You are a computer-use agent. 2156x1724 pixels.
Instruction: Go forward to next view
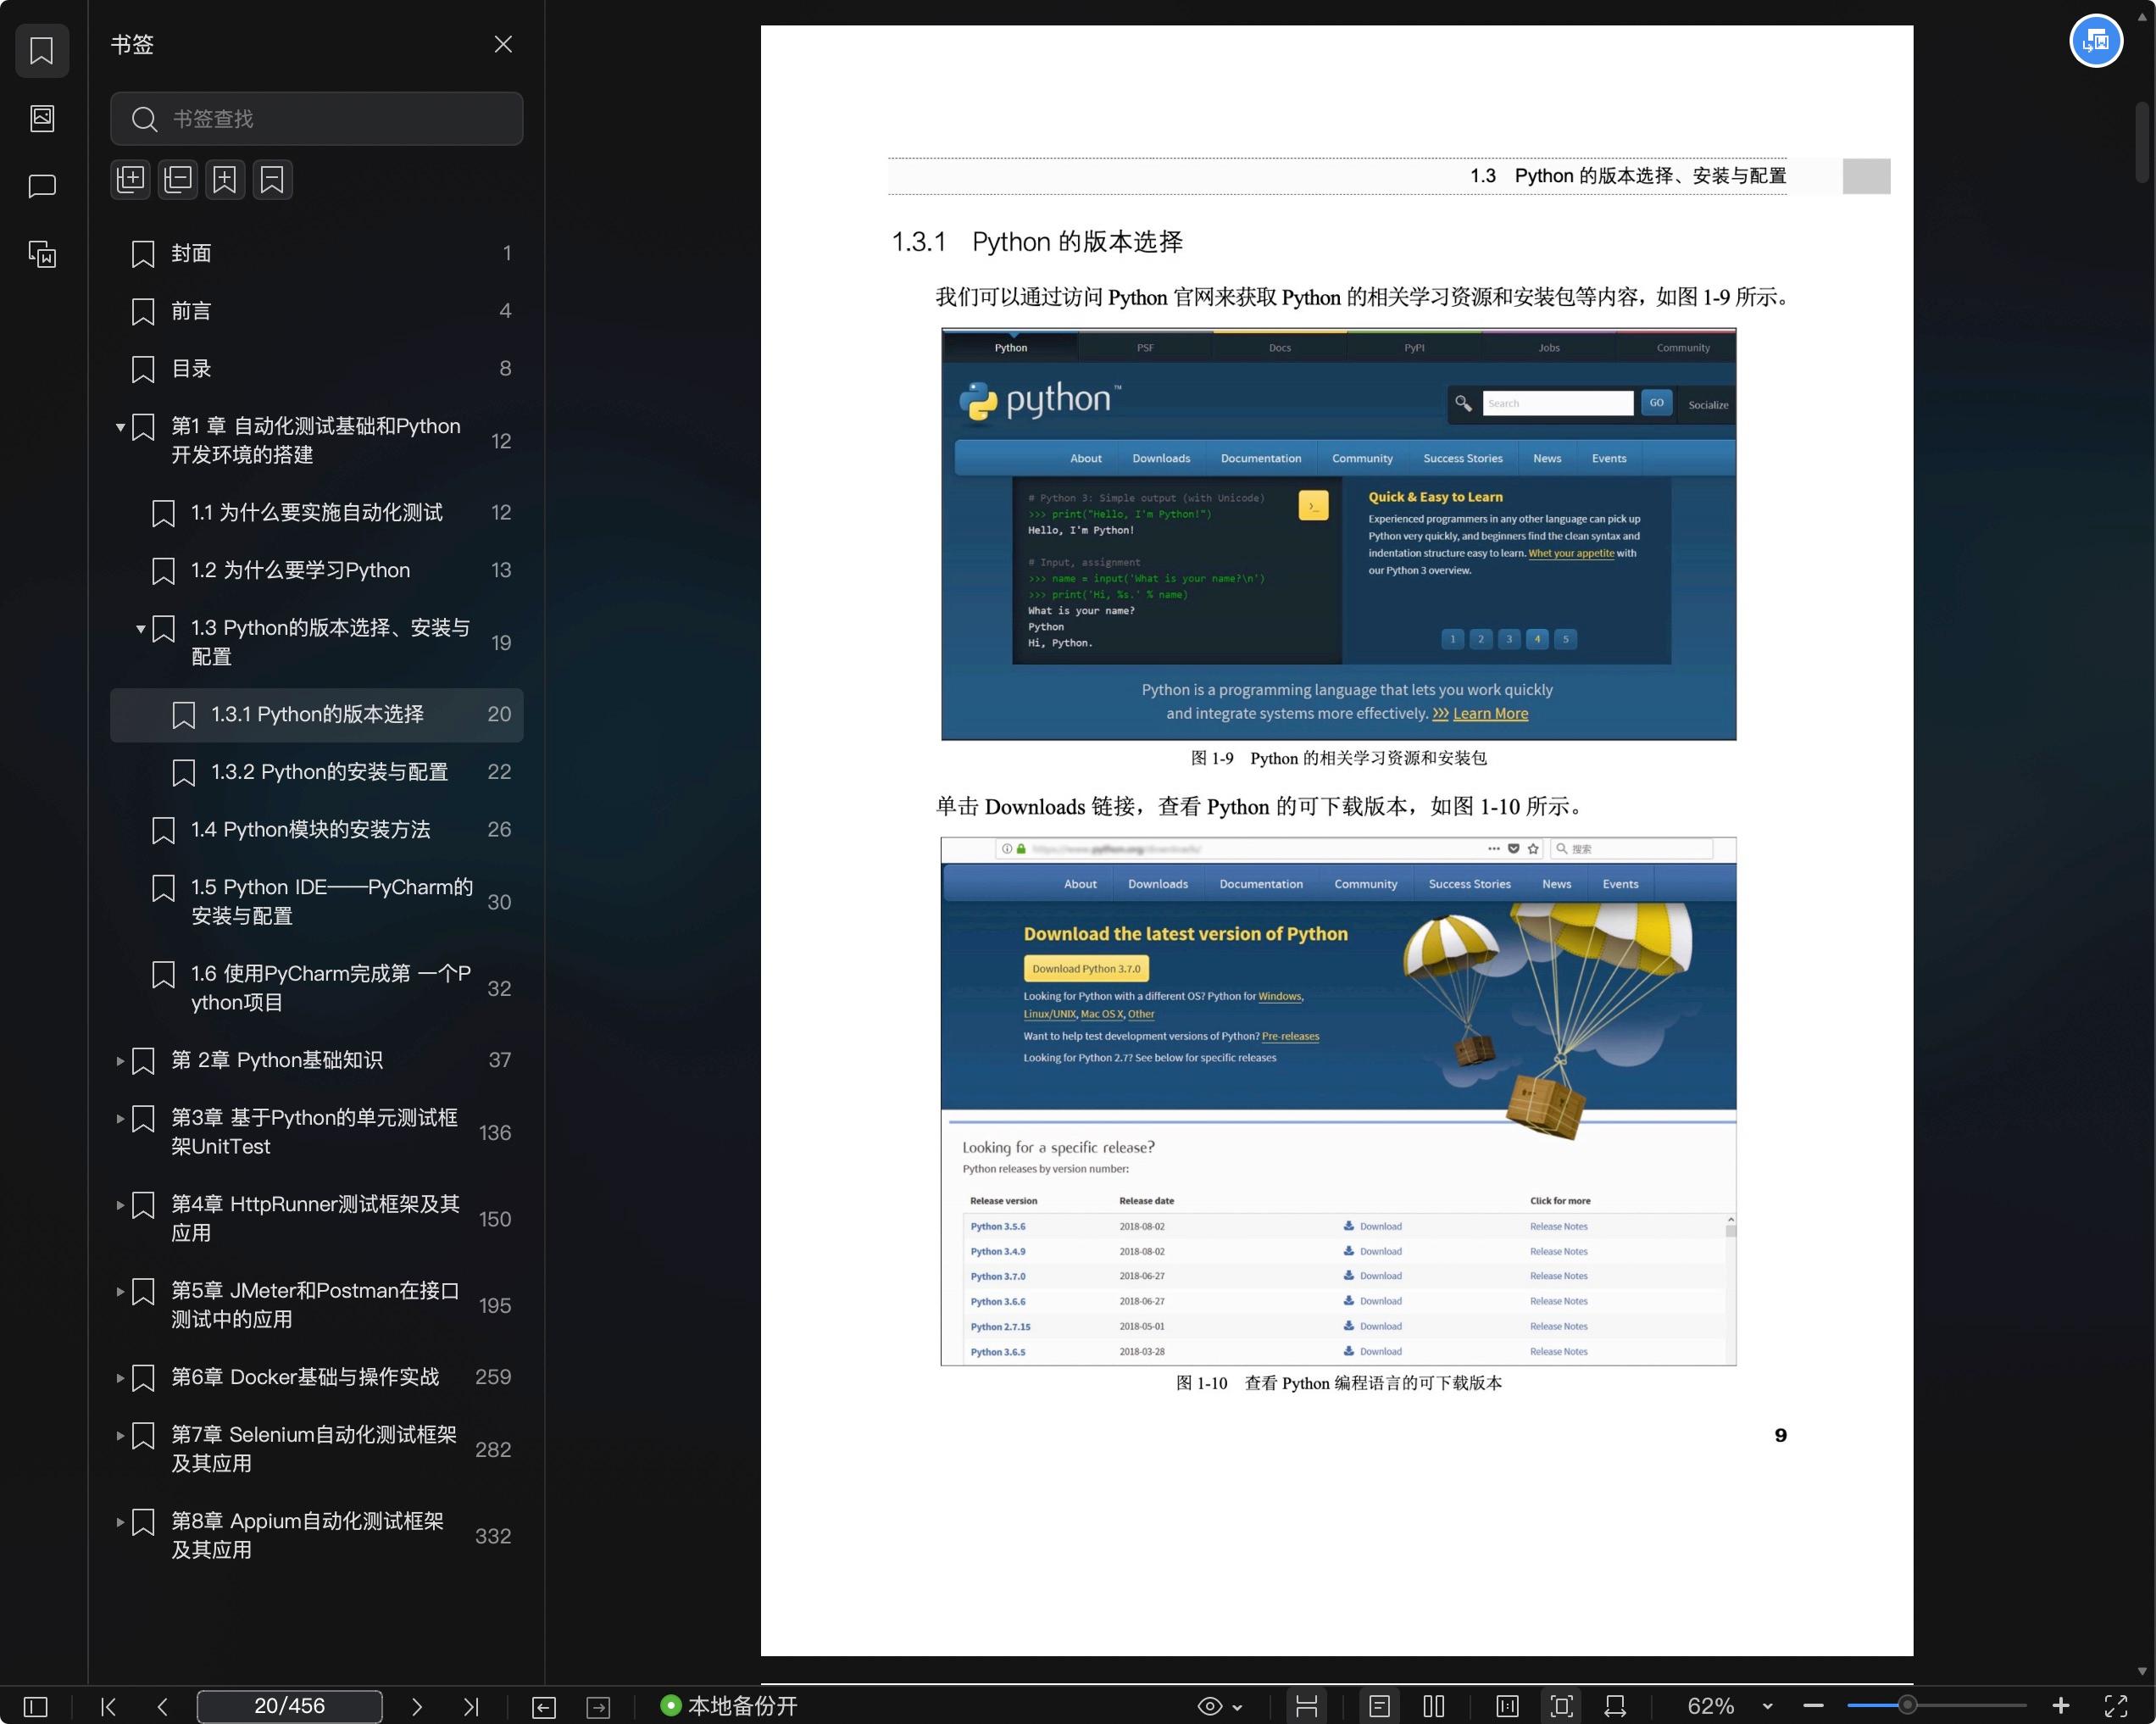[x=598, y=1707]
